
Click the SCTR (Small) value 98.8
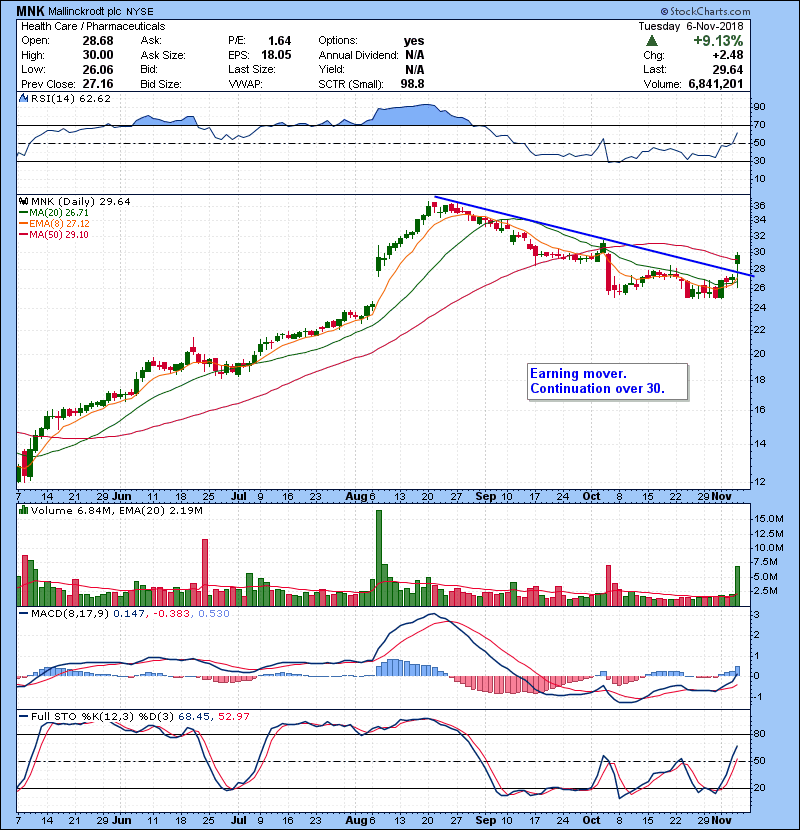pos(412,84)
